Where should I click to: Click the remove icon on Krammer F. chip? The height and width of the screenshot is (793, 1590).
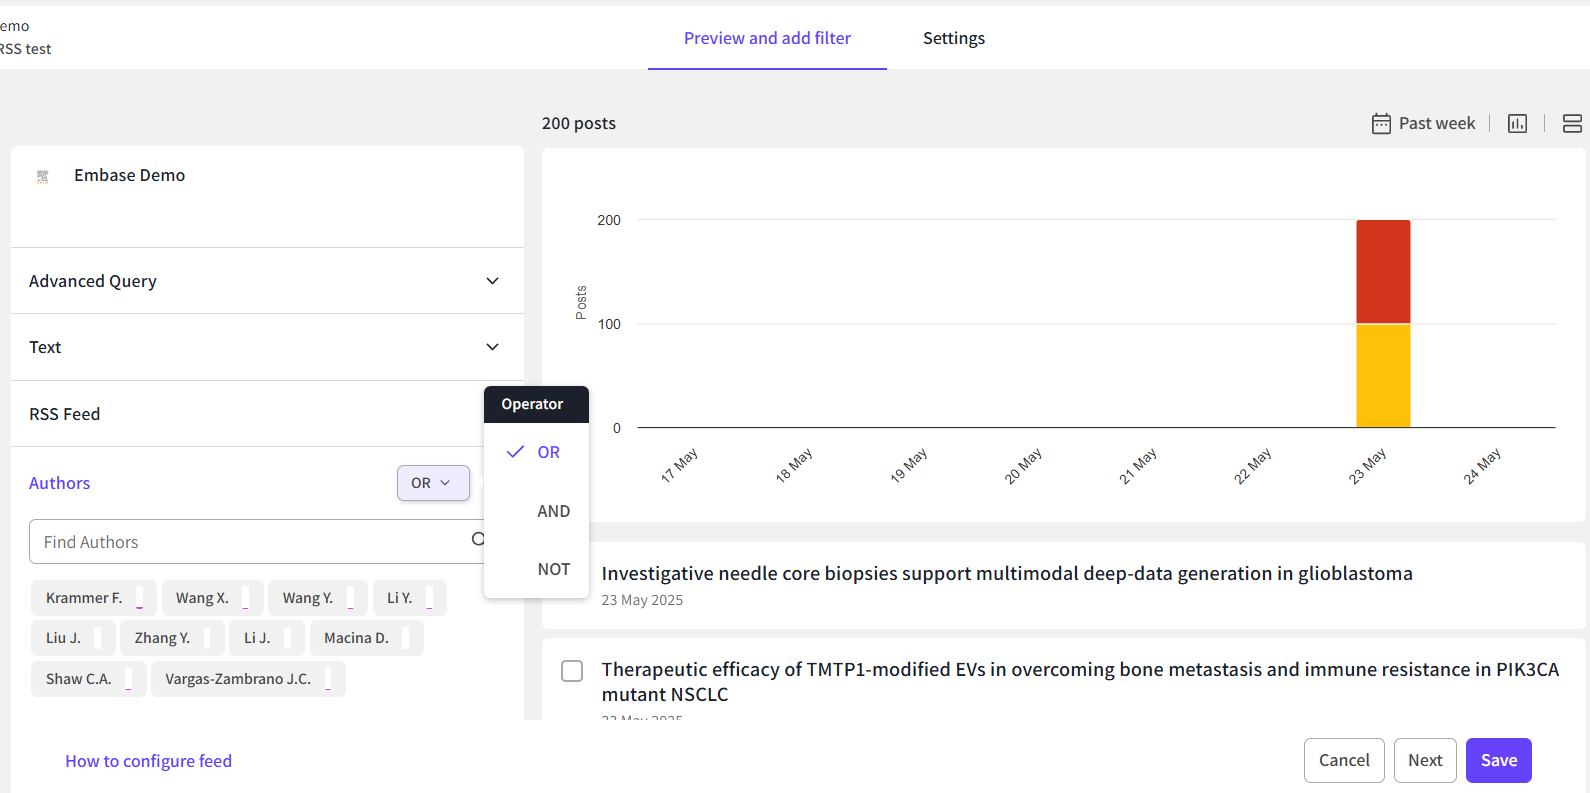(140, 598)
